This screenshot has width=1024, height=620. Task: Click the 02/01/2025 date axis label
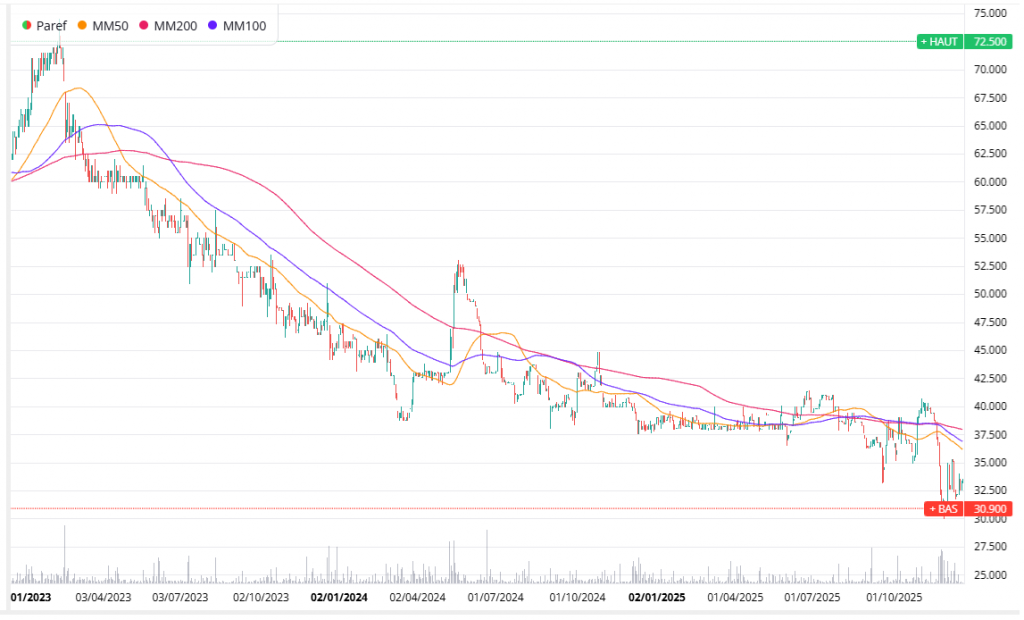(x=656, y=597)
